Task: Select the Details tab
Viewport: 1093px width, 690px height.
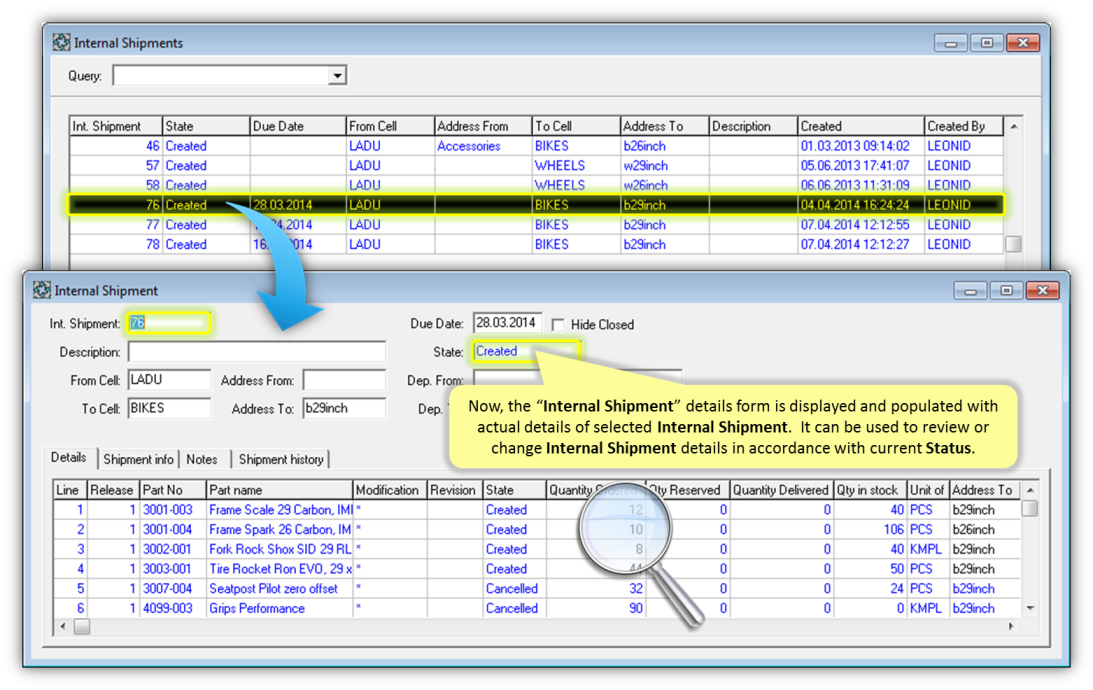Action: pos(68,458)
